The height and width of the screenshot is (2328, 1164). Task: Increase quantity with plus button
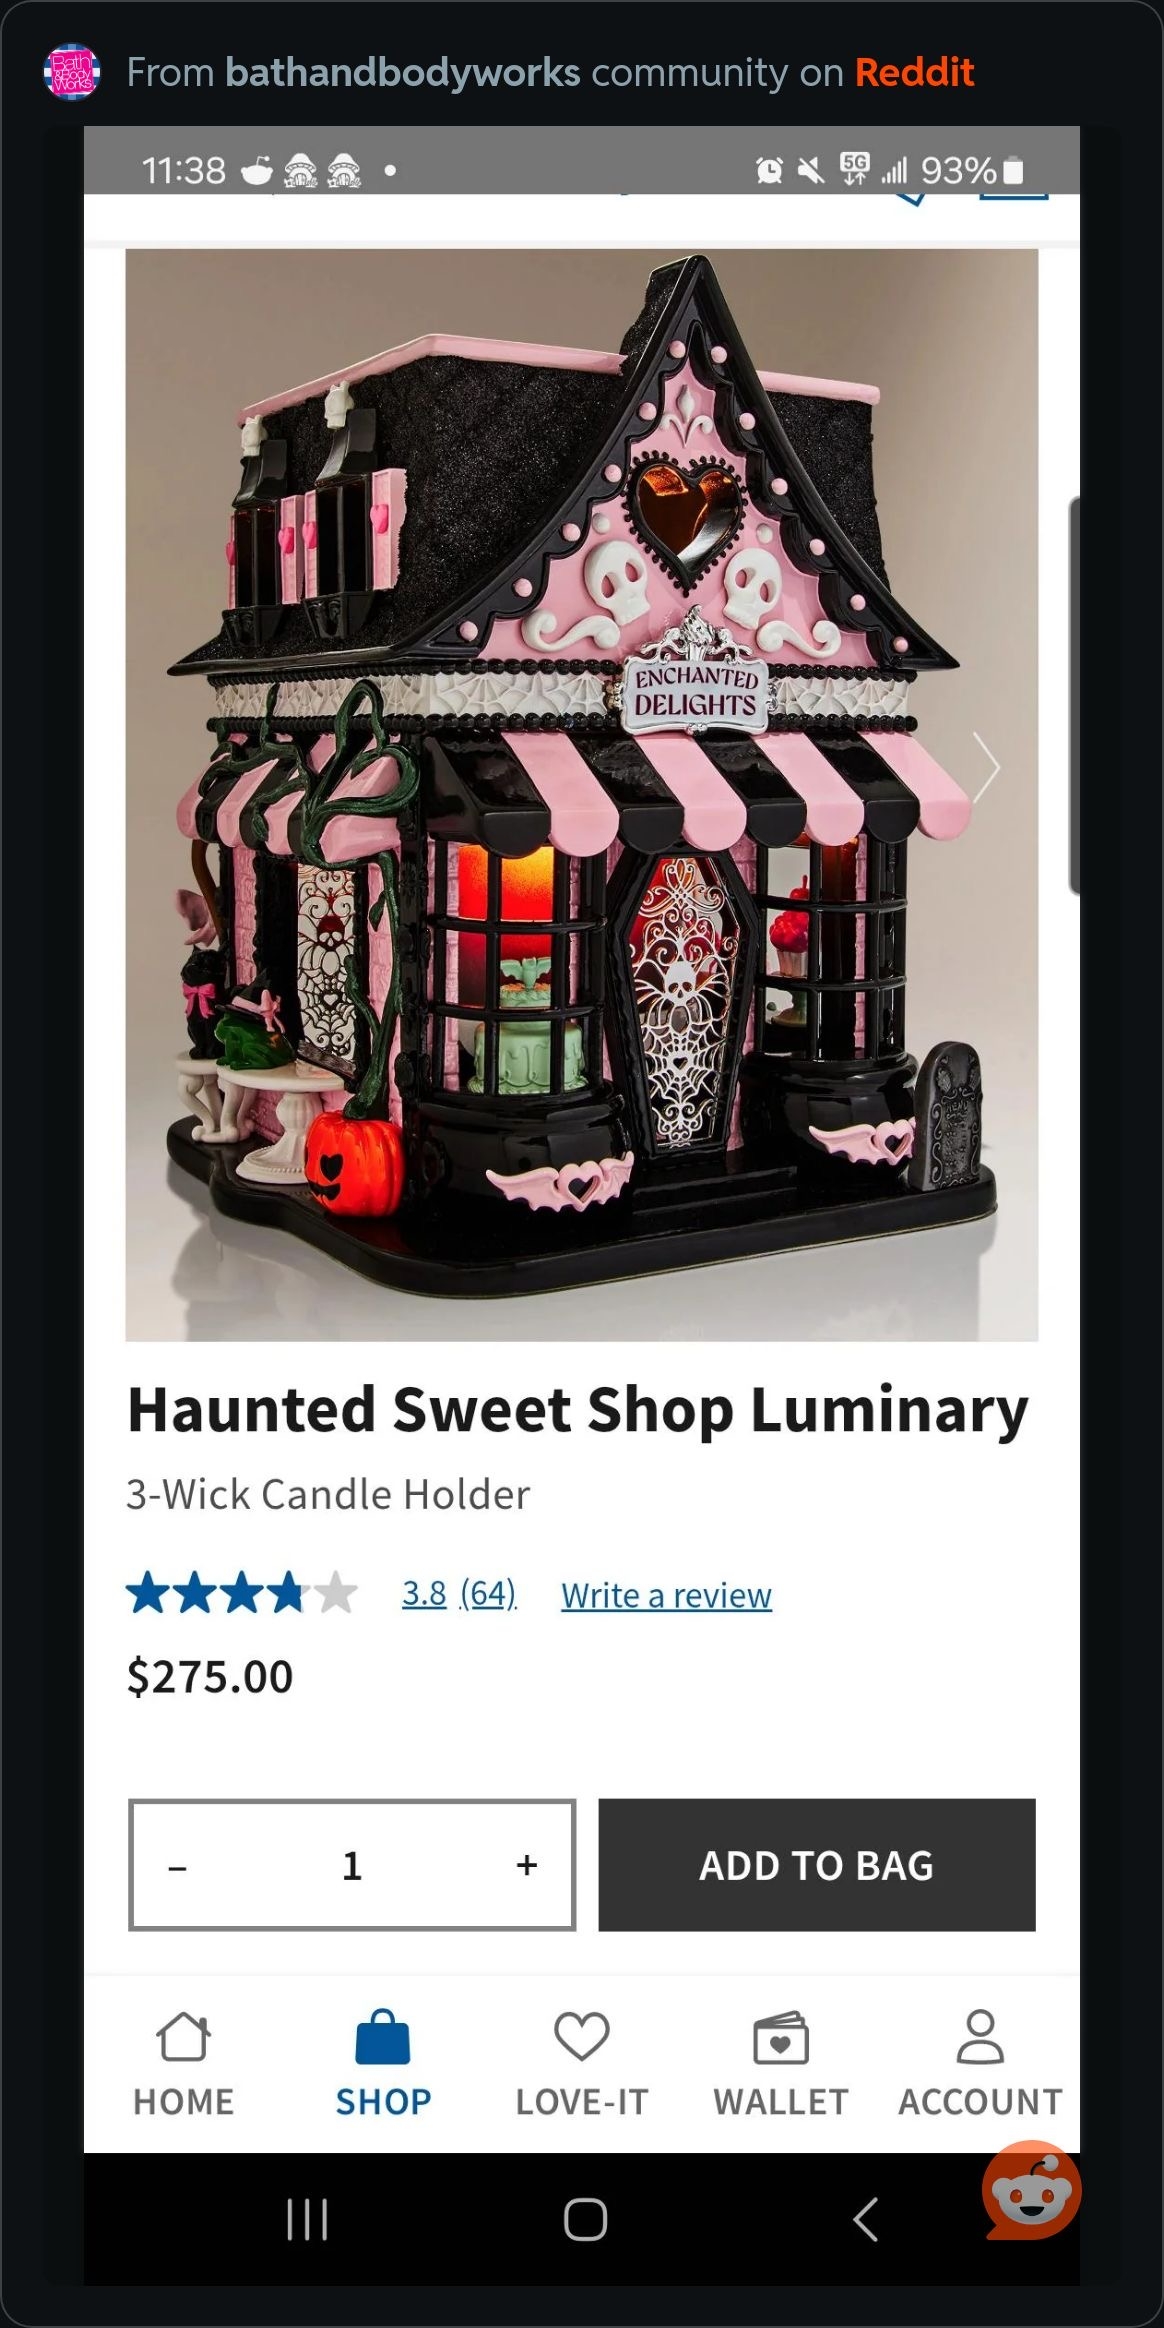click(x=527, y=1865)
